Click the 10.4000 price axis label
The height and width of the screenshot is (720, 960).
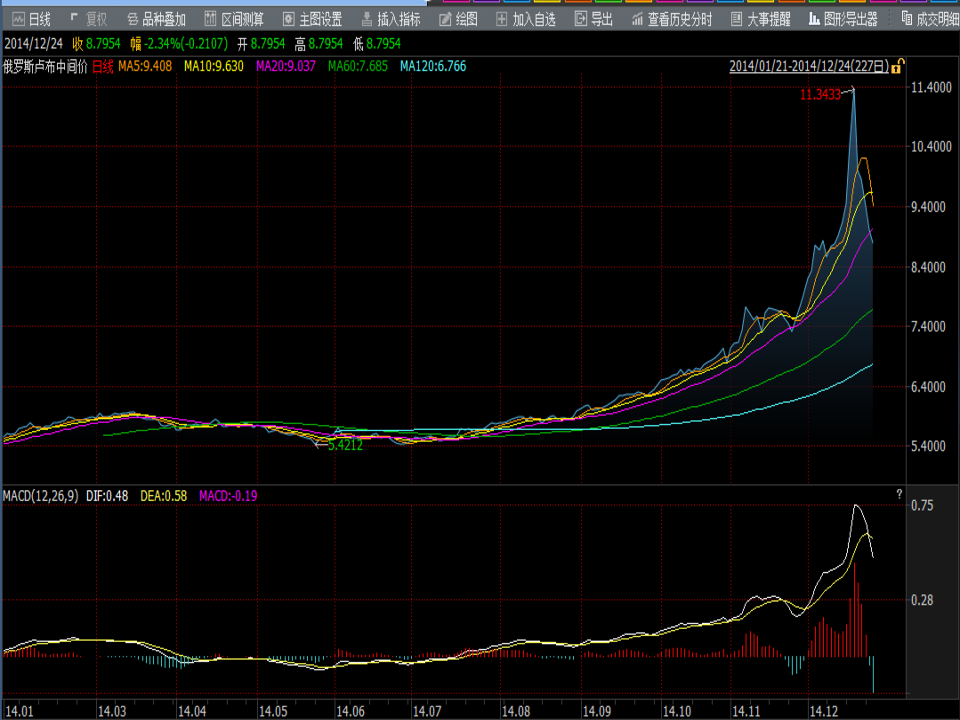(931, 146)
